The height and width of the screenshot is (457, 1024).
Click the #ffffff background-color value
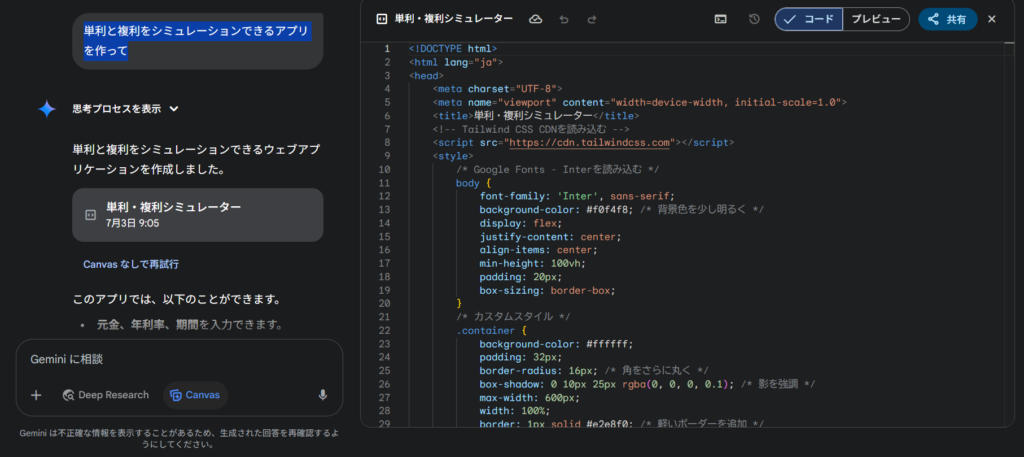click(609, 344)
